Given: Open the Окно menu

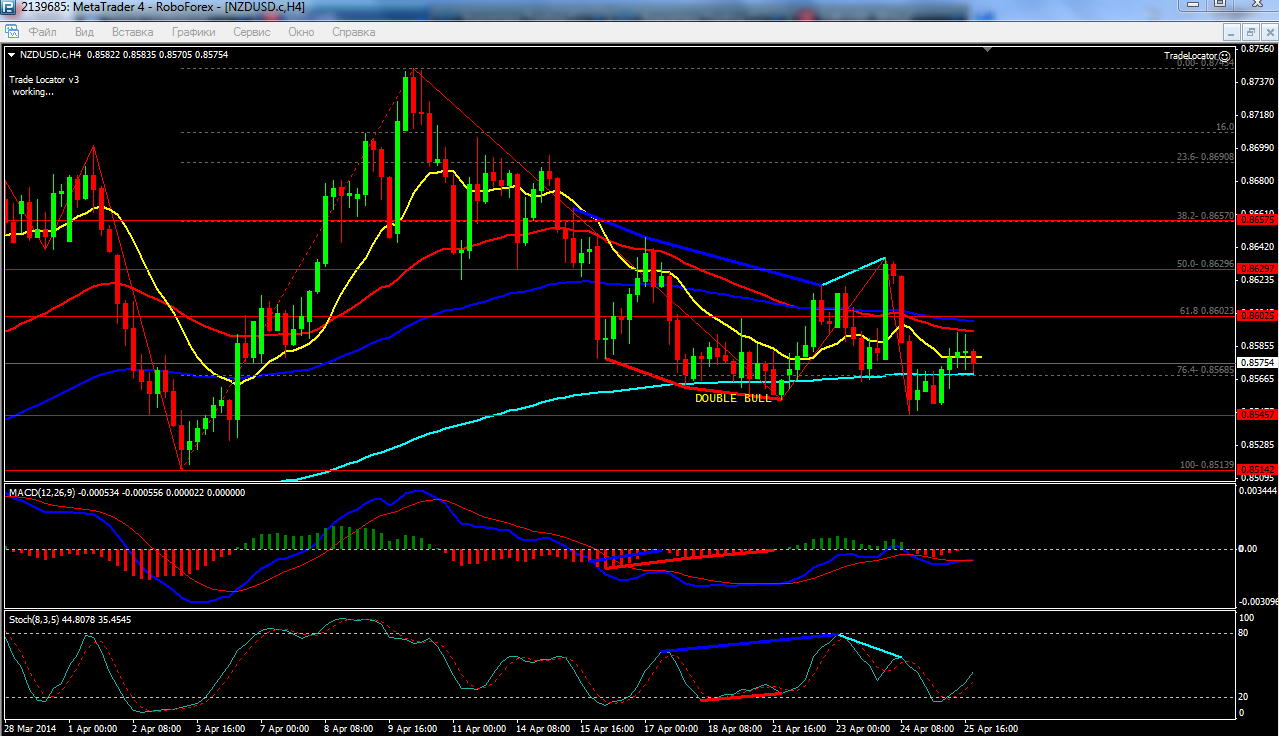Looking at the screenshot, I should tap(301, 32).
